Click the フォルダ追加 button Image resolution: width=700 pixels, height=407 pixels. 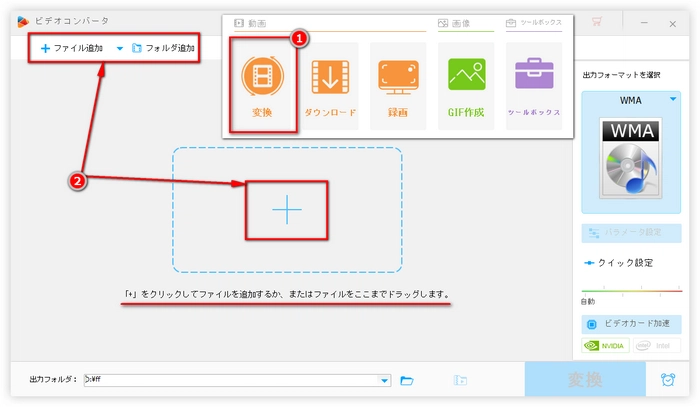pyautogui.click(x=164, y=48)
